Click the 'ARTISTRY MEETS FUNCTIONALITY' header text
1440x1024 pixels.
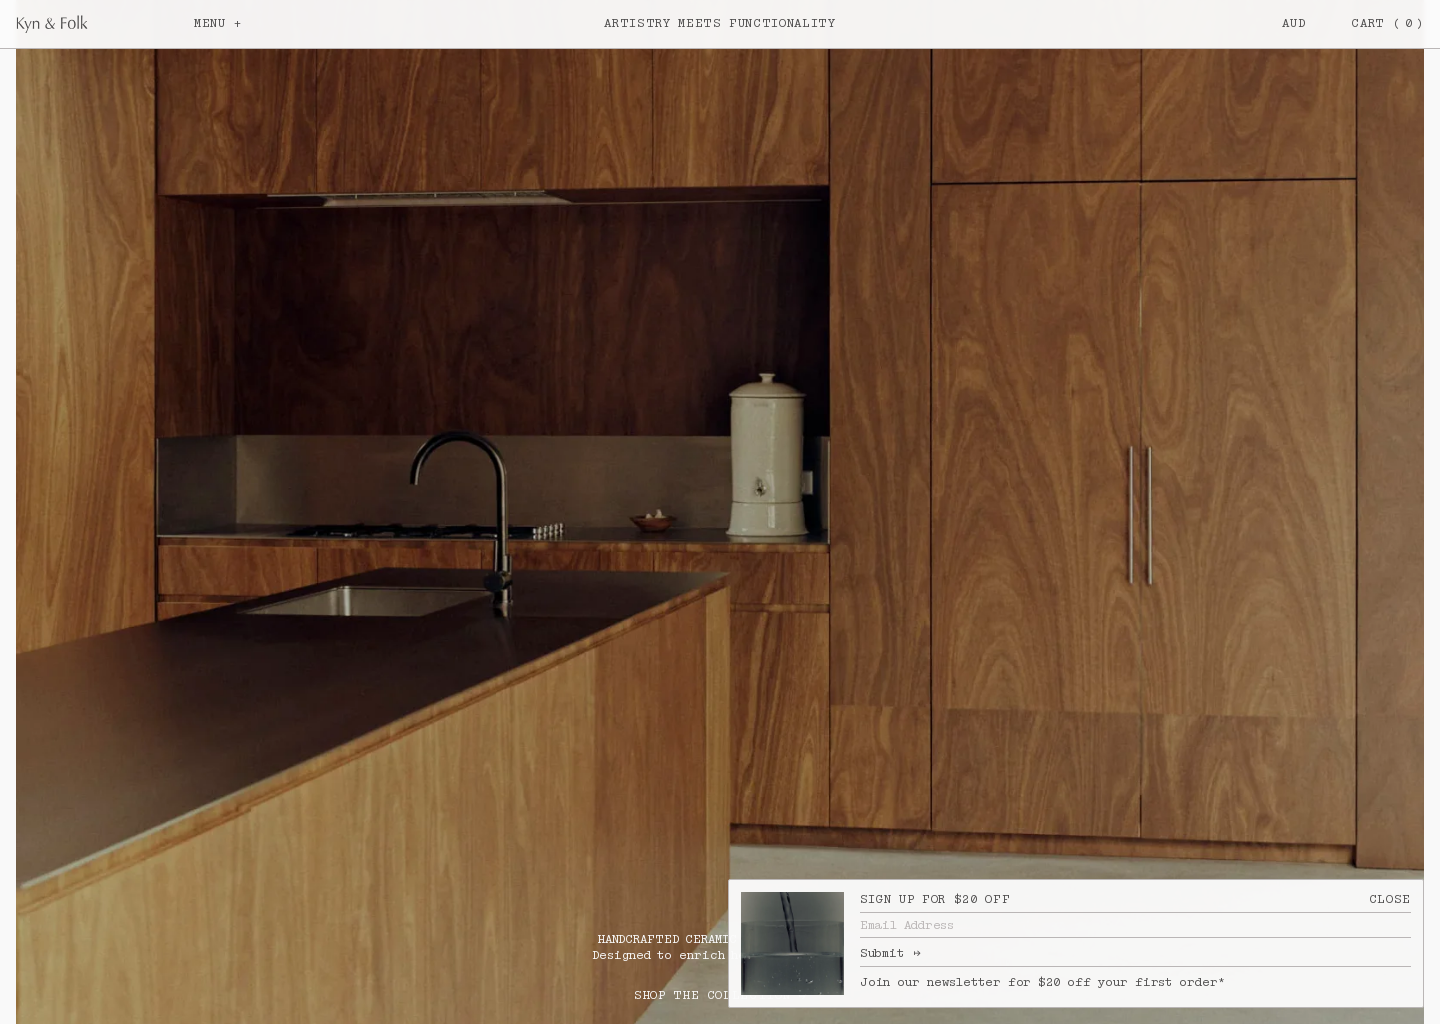click(720, 23)
